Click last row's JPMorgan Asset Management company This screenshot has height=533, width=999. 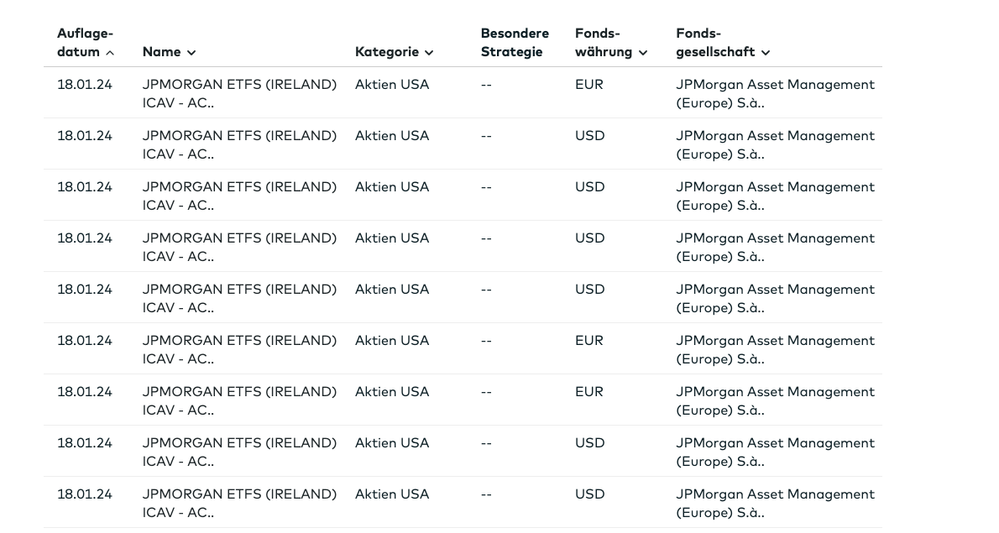click(x=774, y=502)
